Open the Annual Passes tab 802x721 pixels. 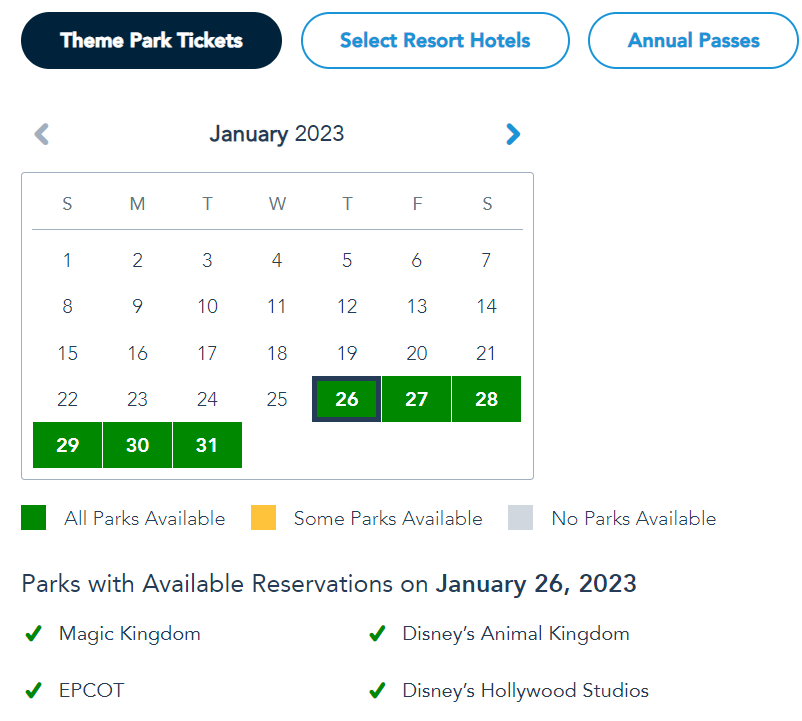pos(693,41)
